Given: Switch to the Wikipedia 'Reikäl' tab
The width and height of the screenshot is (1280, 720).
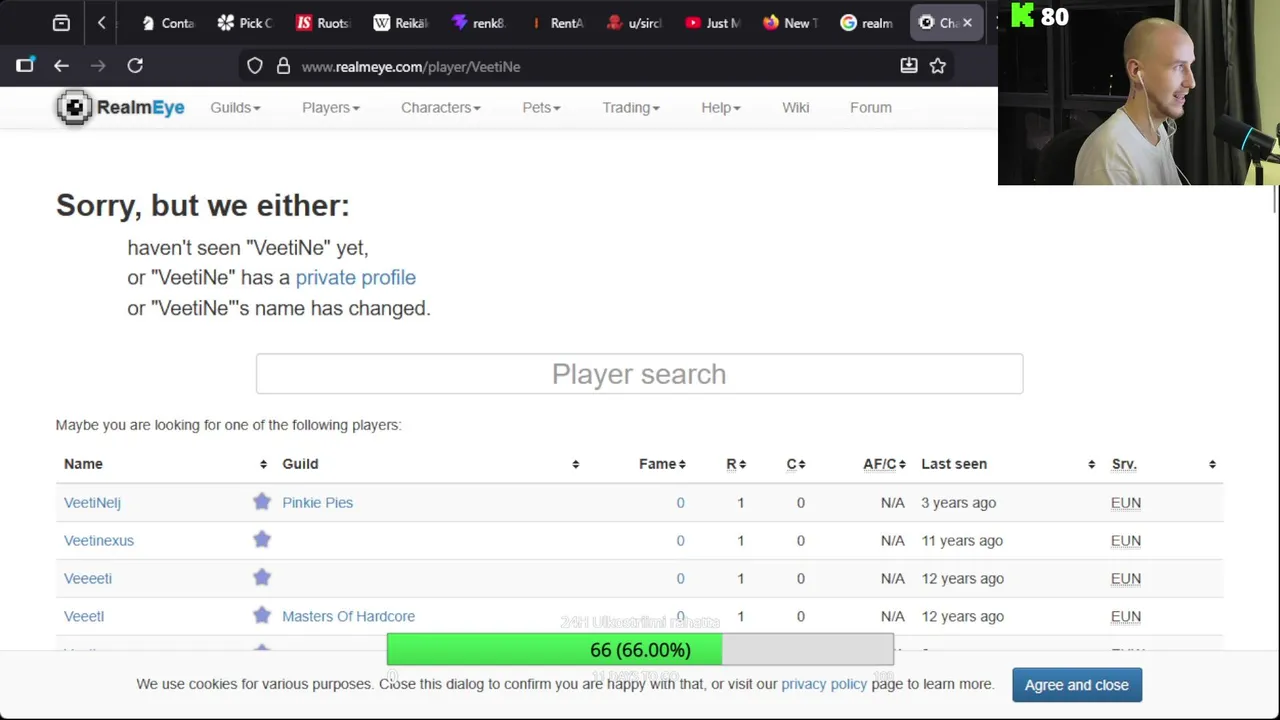Looking at the screenshot, I should 400,23.
